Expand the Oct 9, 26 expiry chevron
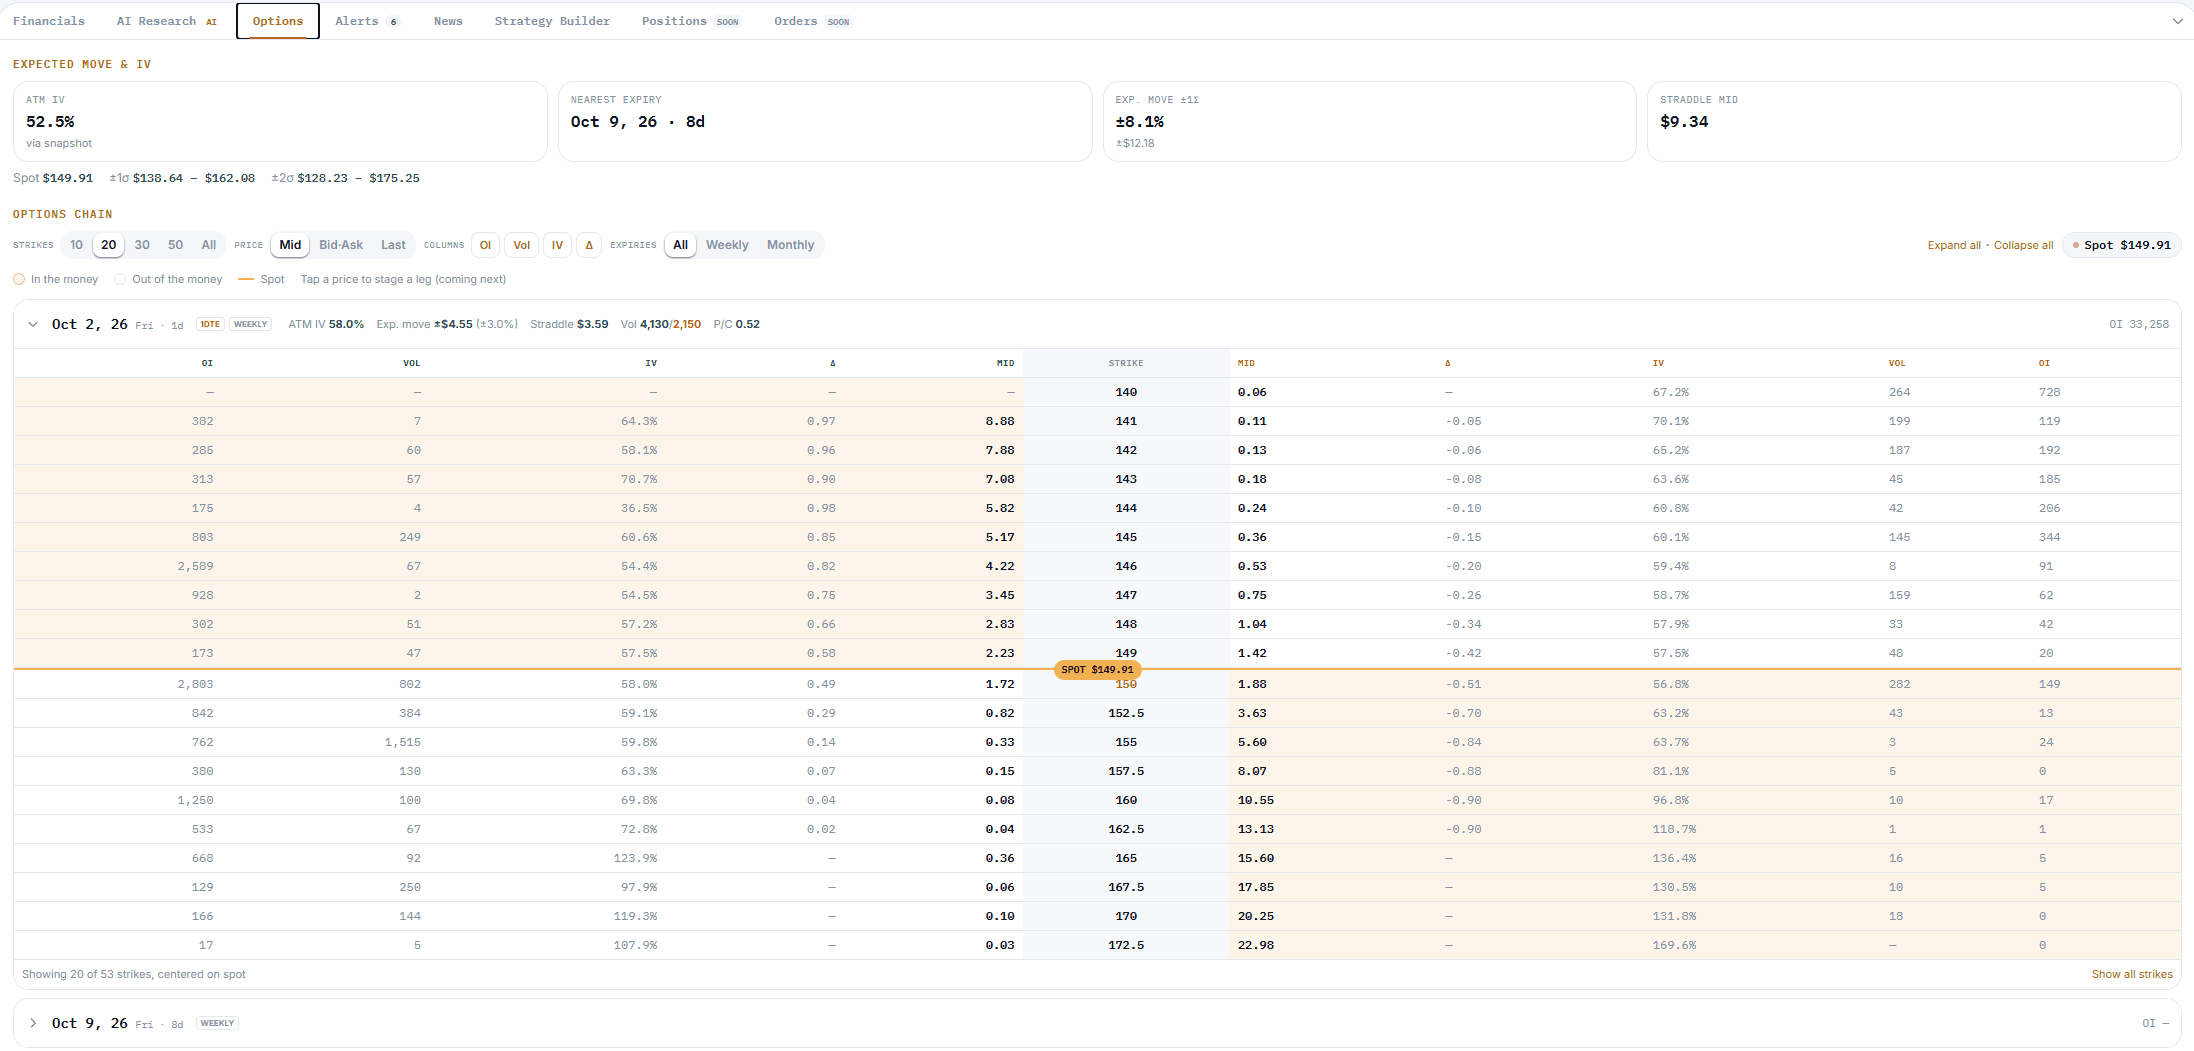Image resolution: width=2194 pixels, height=1051 pixels. 33,1023
